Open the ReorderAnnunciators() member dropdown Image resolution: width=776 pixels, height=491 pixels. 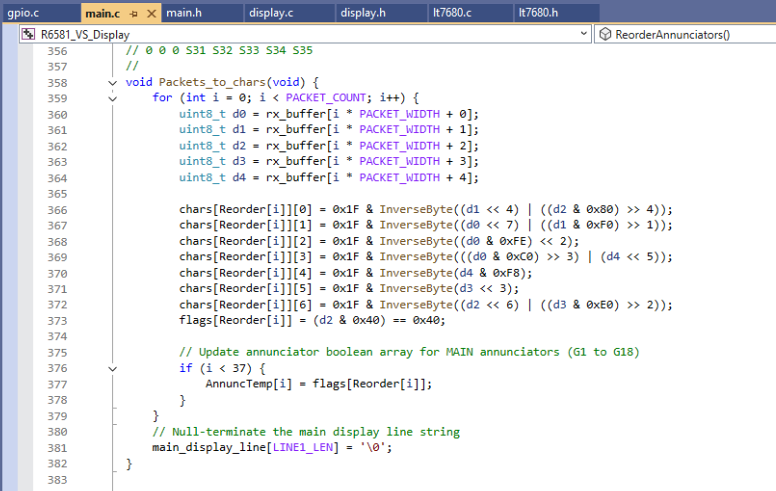coord(685,34)
